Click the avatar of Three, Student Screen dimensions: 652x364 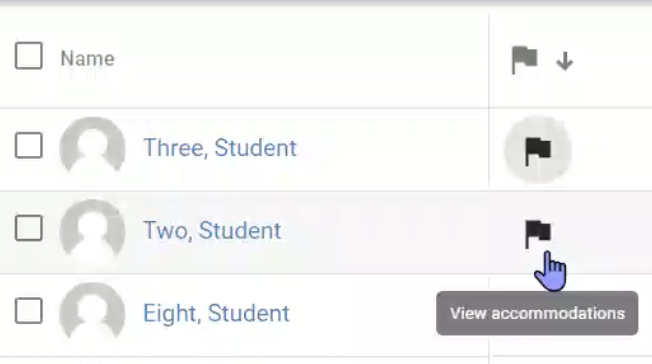coord(92,146)
